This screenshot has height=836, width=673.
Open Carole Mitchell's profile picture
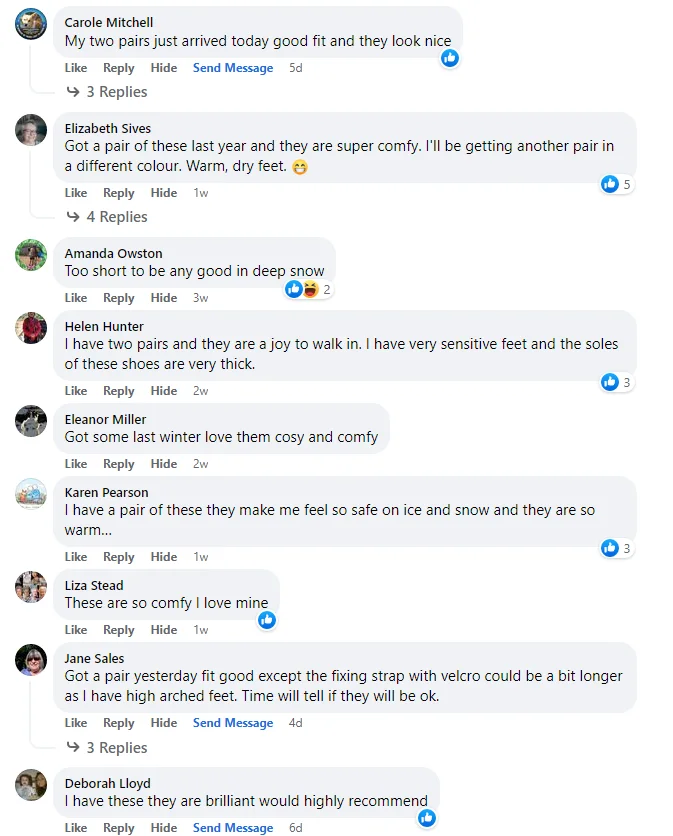point(31,24)
